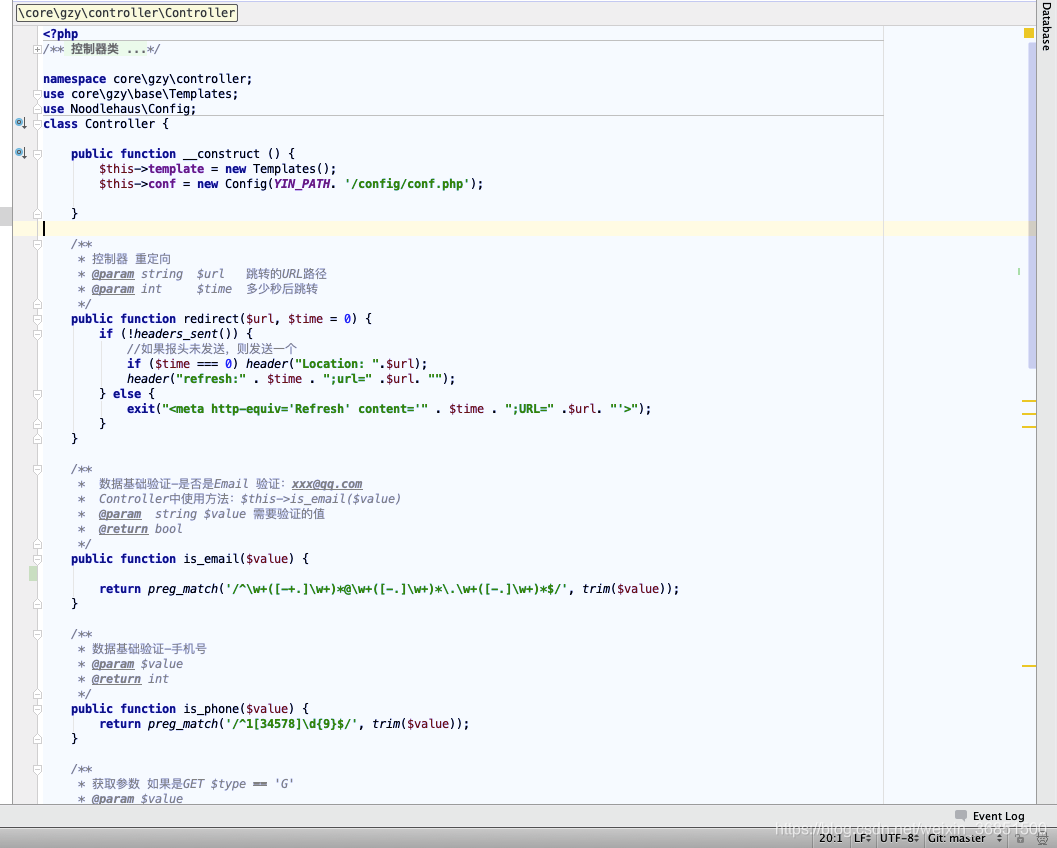The image size is (1057, 848).
Task: Click '$this->template' property assignment
Action: tap(151, 169)
